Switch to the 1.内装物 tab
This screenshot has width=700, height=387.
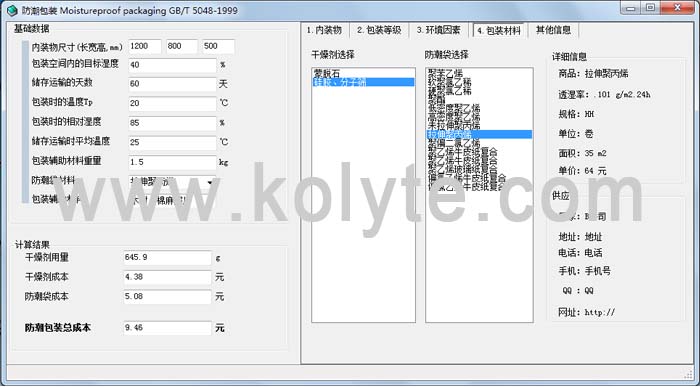click(325, 30)
